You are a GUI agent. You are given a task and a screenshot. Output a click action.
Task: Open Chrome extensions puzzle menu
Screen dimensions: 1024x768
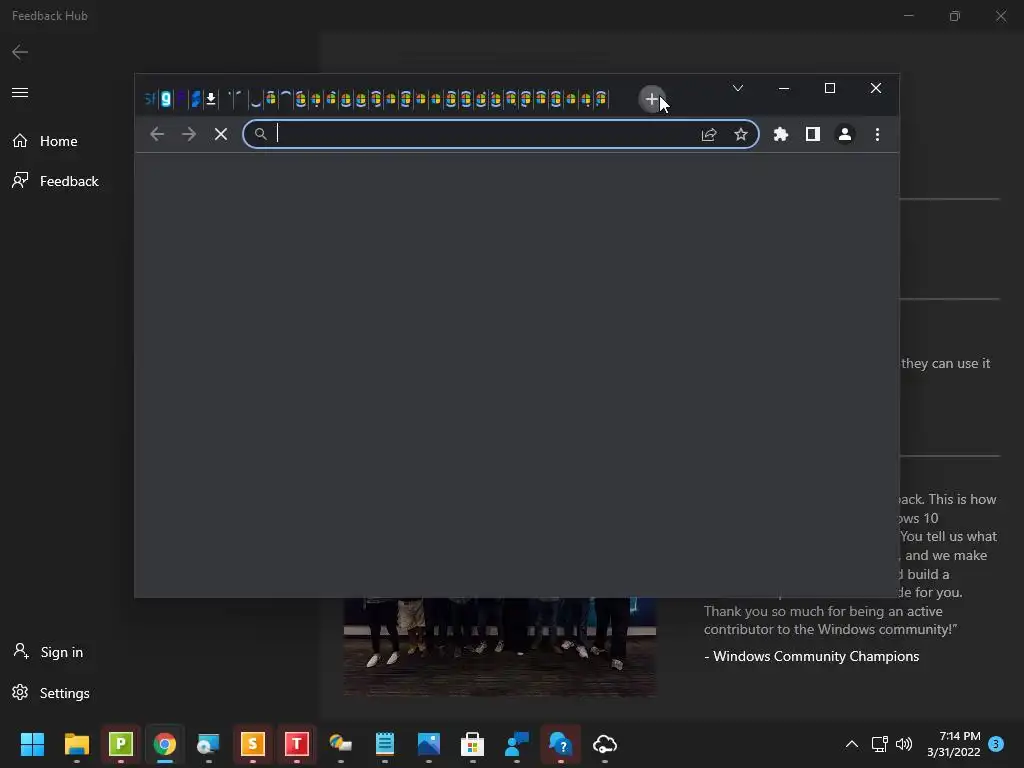[780, 135]
